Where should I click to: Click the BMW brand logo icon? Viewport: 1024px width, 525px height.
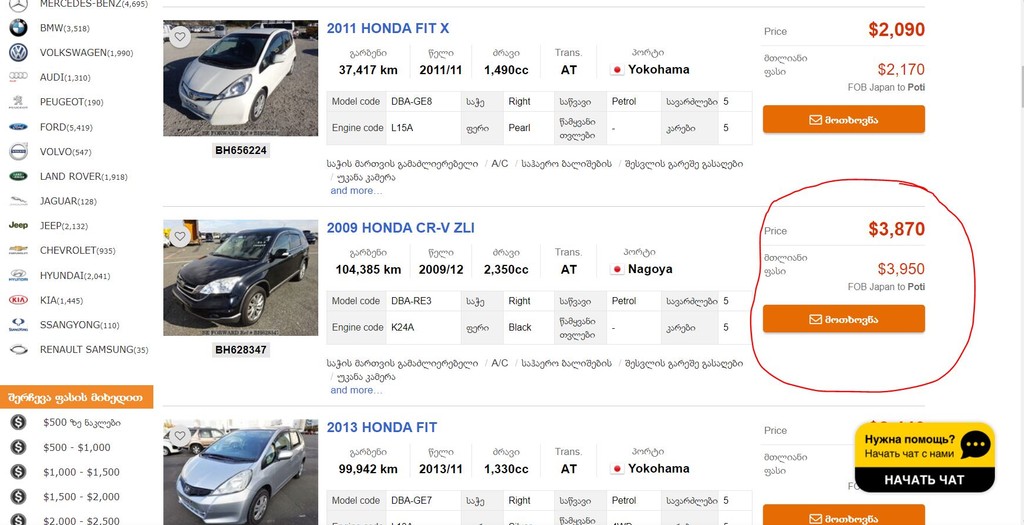pos(18,28)
